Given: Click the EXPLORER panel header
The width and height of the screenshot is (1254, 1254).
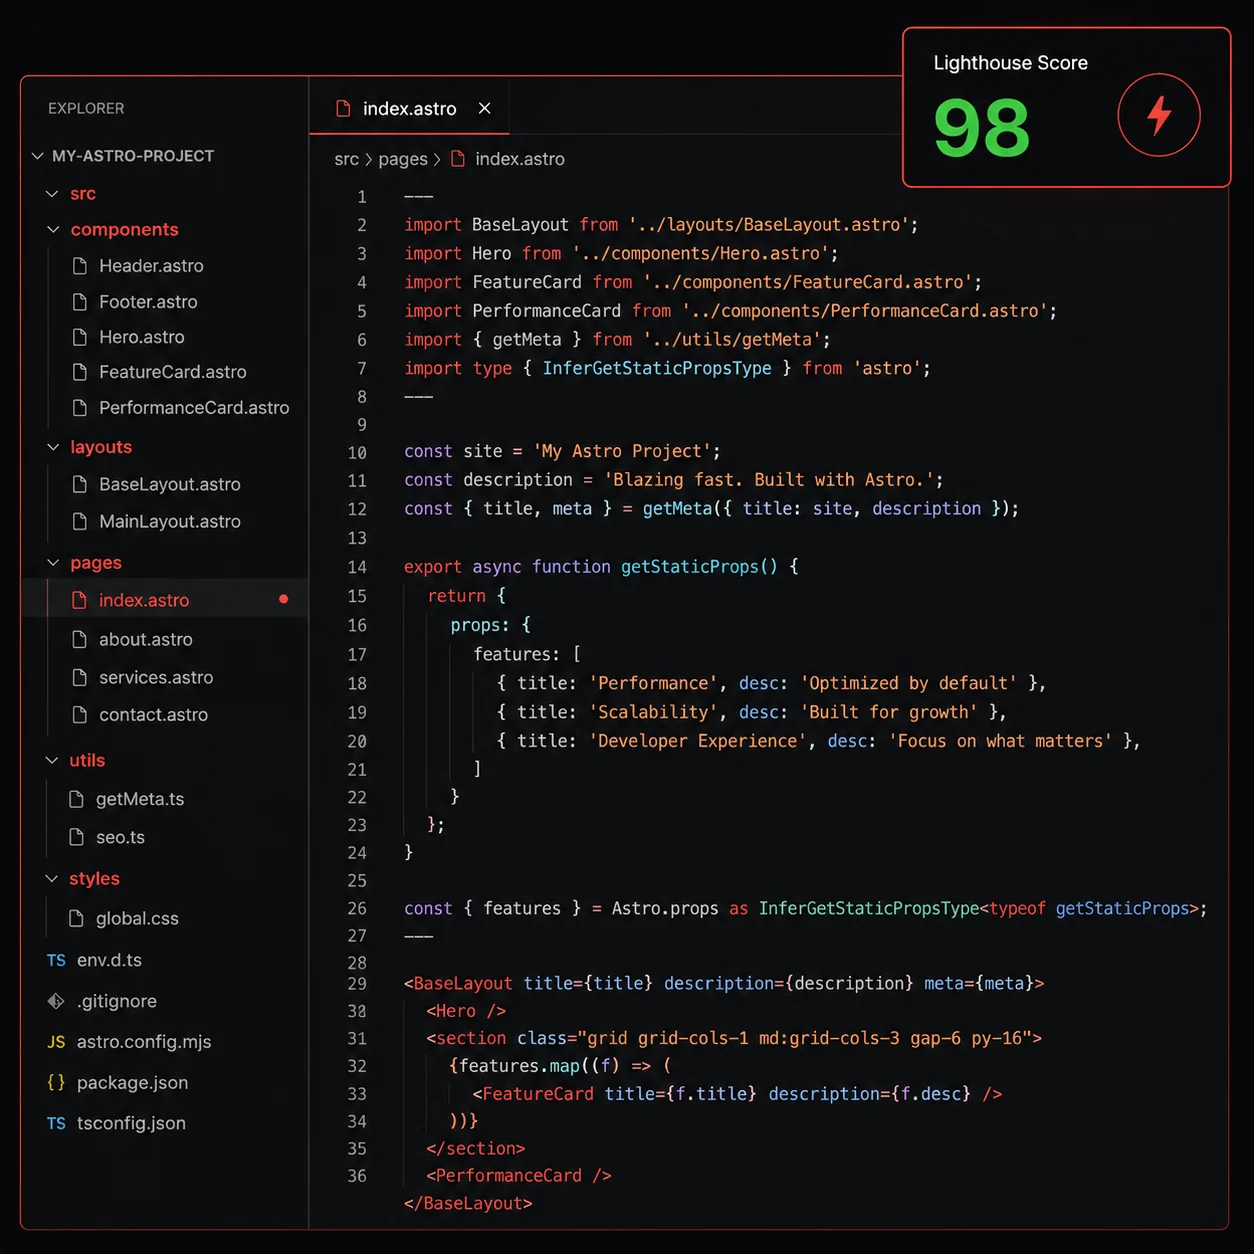Looking at the screenshot, I should (x=86, y=108).
